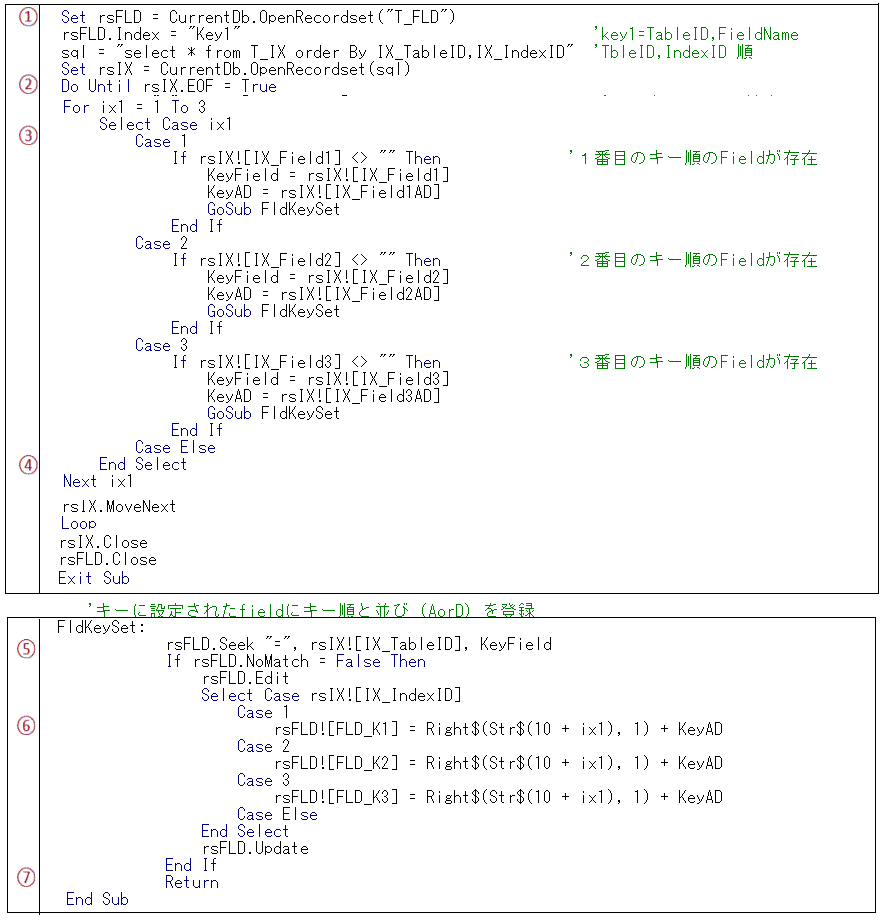Click the rsIX.MoveNext line

[118, 506]
